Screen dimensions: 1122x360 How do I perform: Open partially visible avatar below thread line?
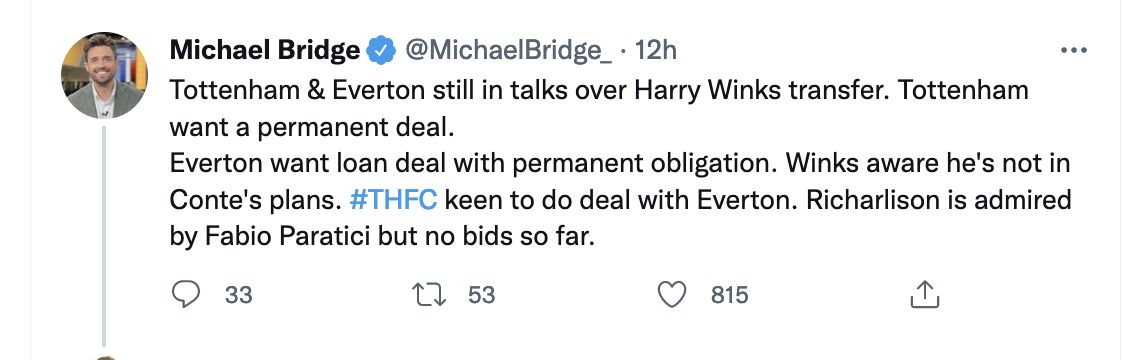coord(104,357)
